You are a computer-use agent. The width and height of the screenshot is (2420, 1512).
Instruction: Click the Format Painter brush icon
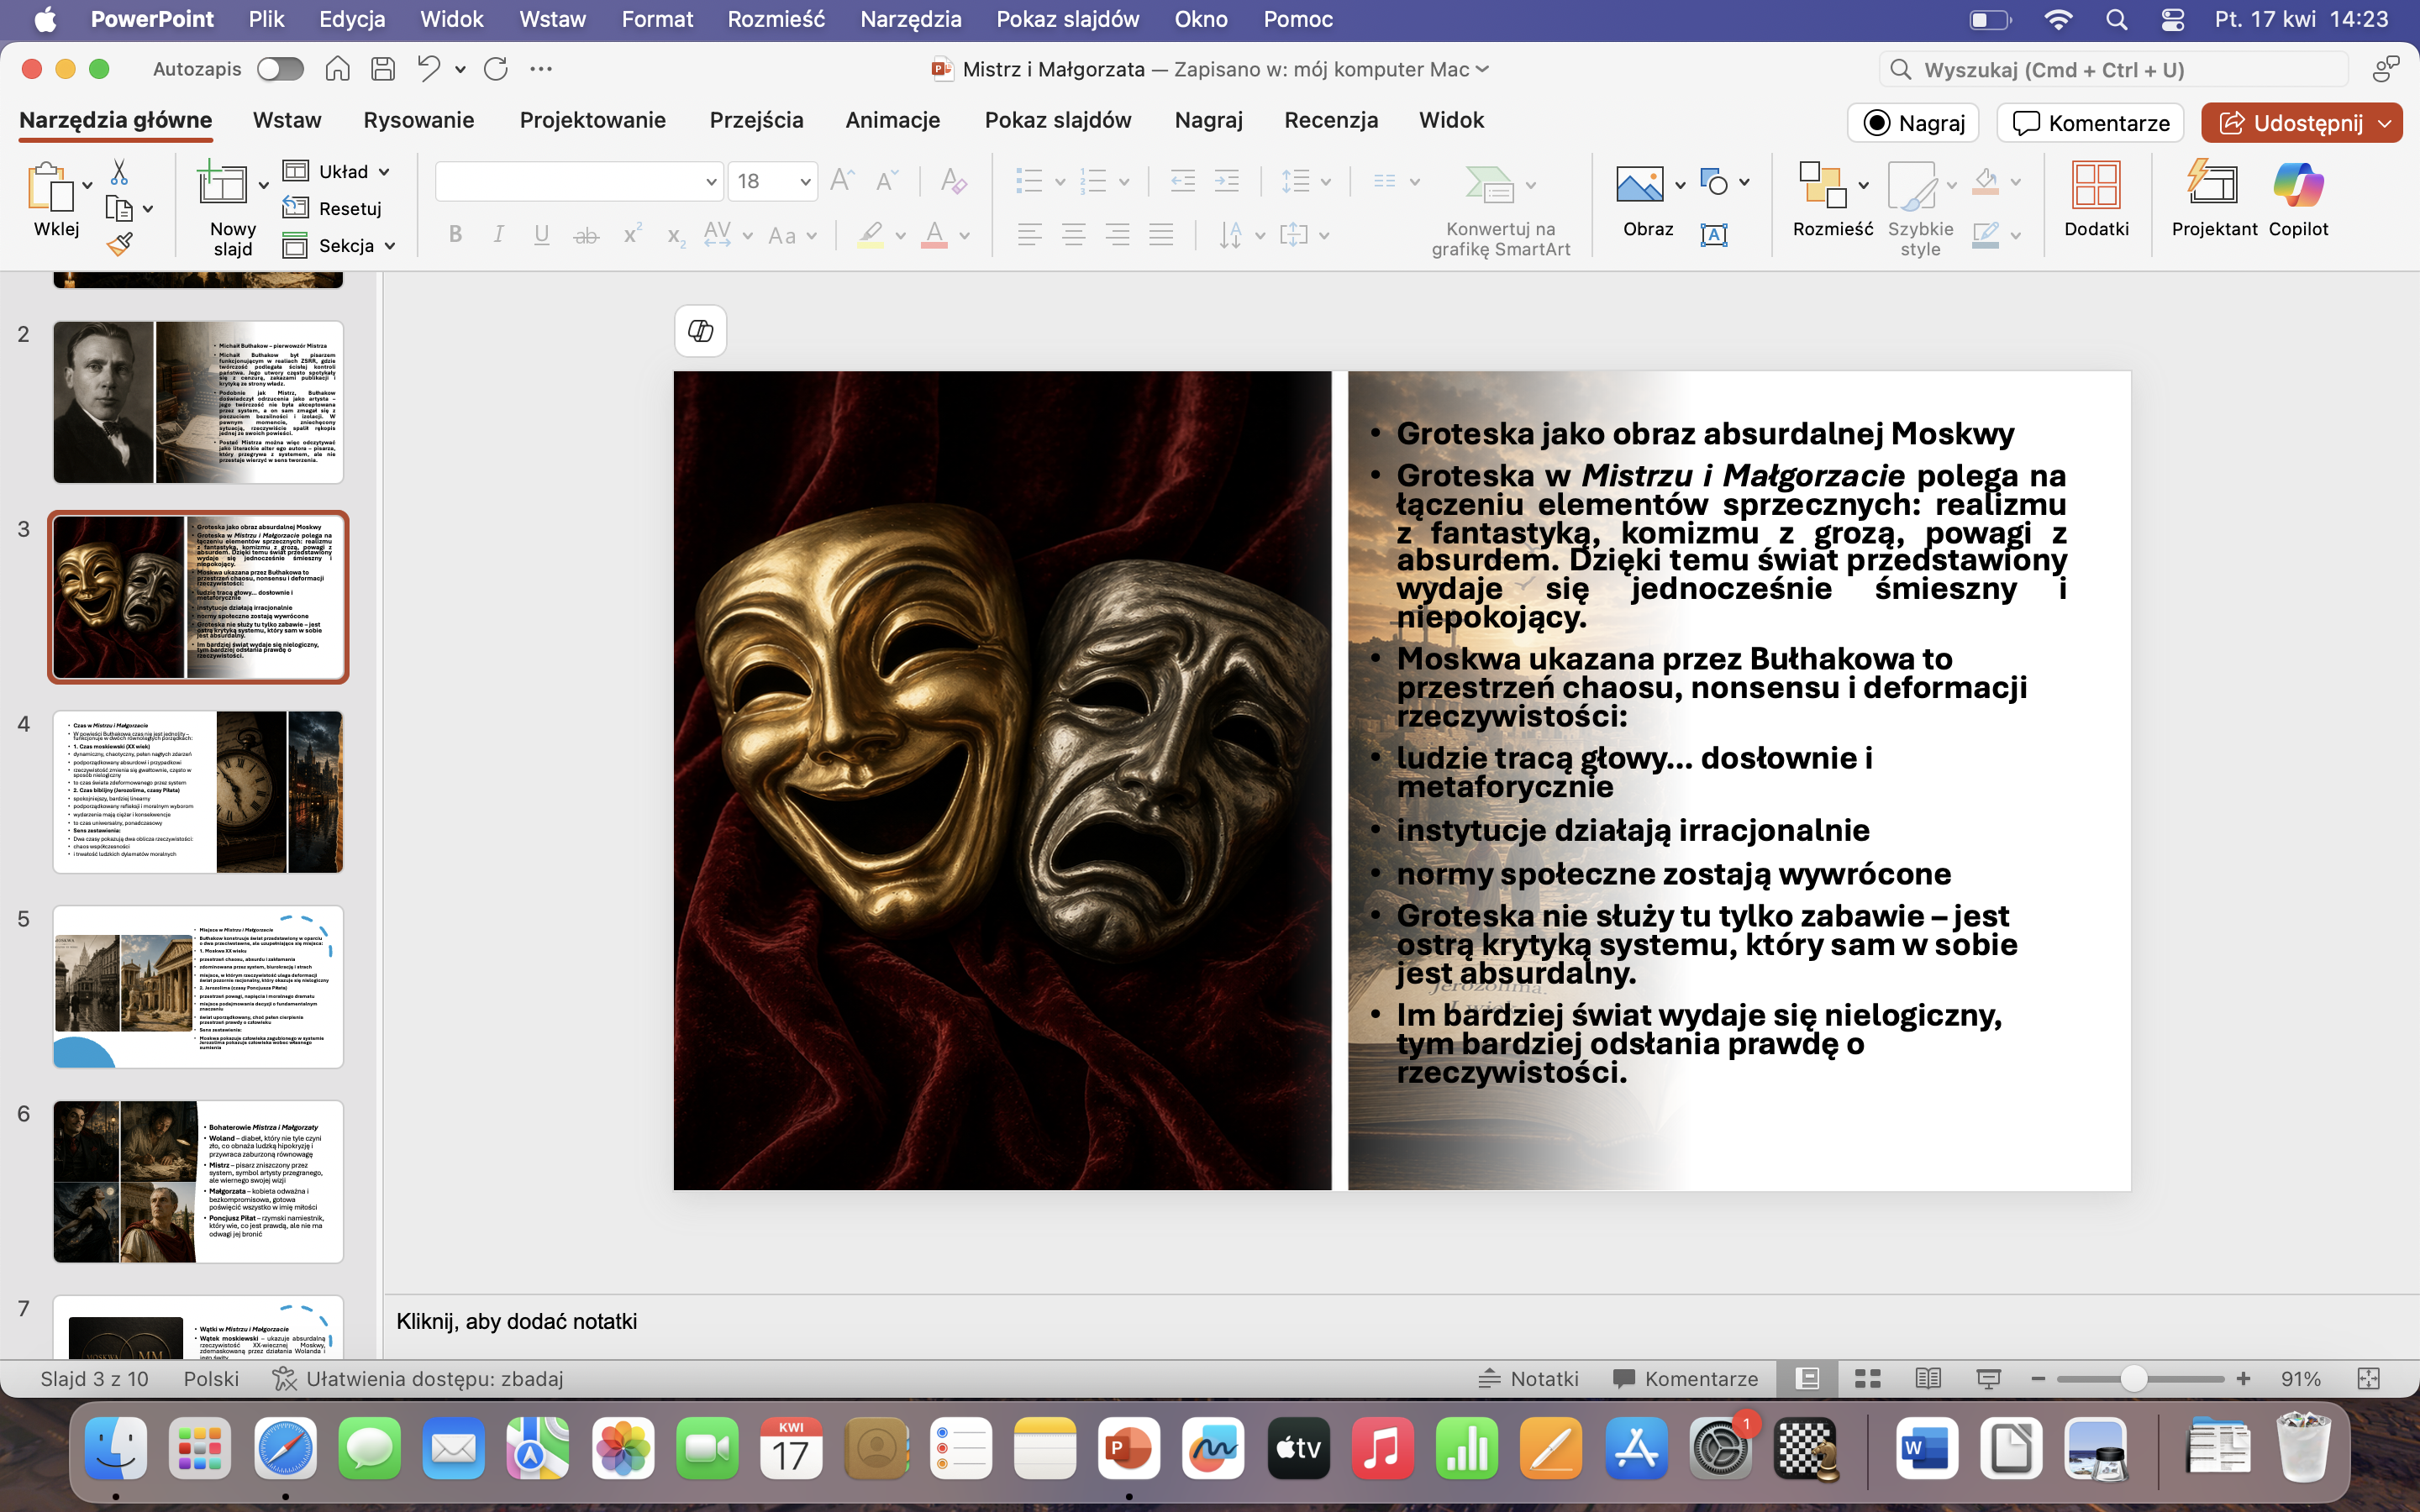coord(120,244)
